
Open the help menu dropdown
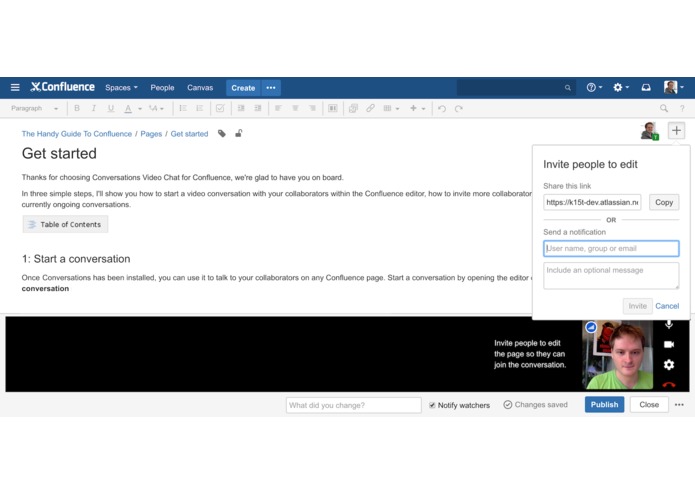(x=594, y=87)
